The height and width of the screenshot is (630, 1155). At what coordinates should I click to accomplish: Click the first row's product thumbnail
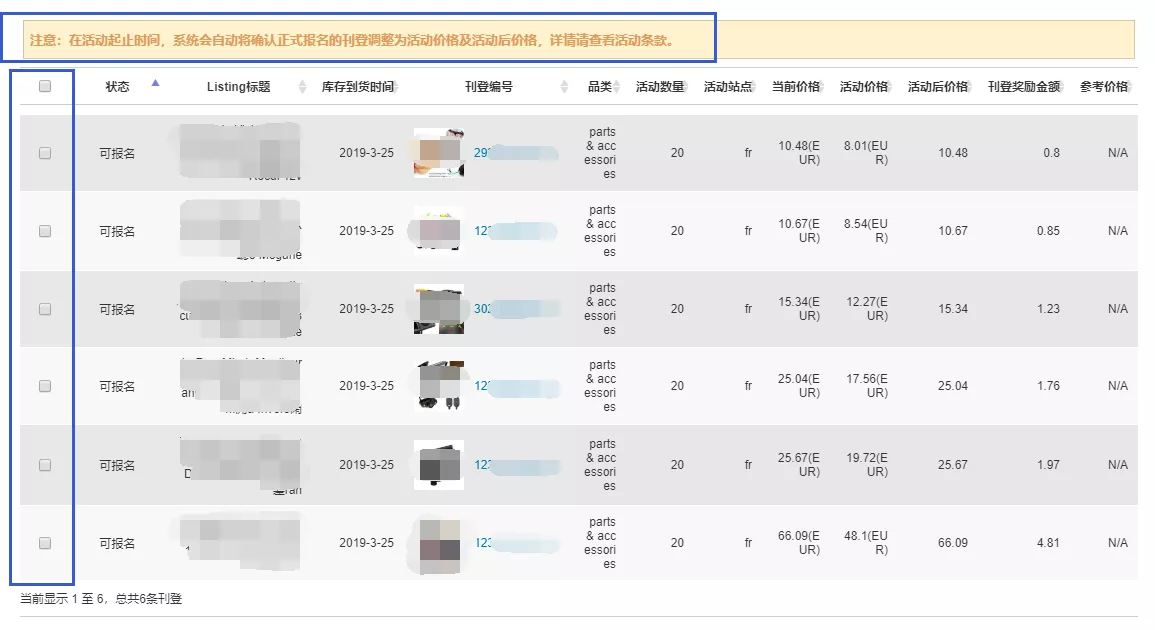point(440,152)
